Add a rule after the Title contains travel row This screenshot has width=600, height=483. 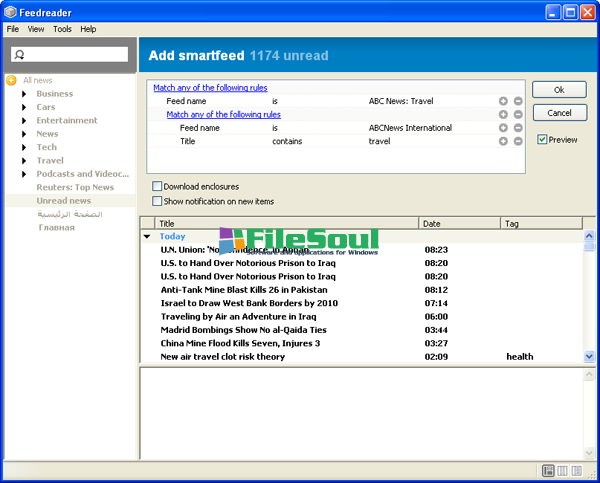[x=503, y=142]
